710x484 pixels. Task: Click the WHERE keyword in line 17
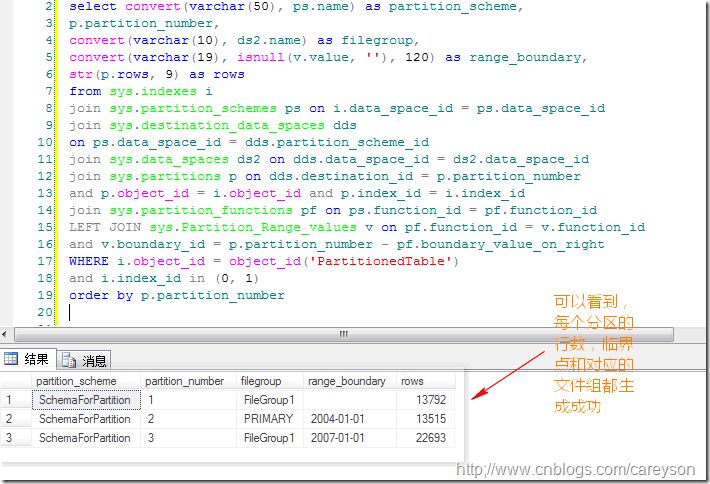tap(89, 261)
